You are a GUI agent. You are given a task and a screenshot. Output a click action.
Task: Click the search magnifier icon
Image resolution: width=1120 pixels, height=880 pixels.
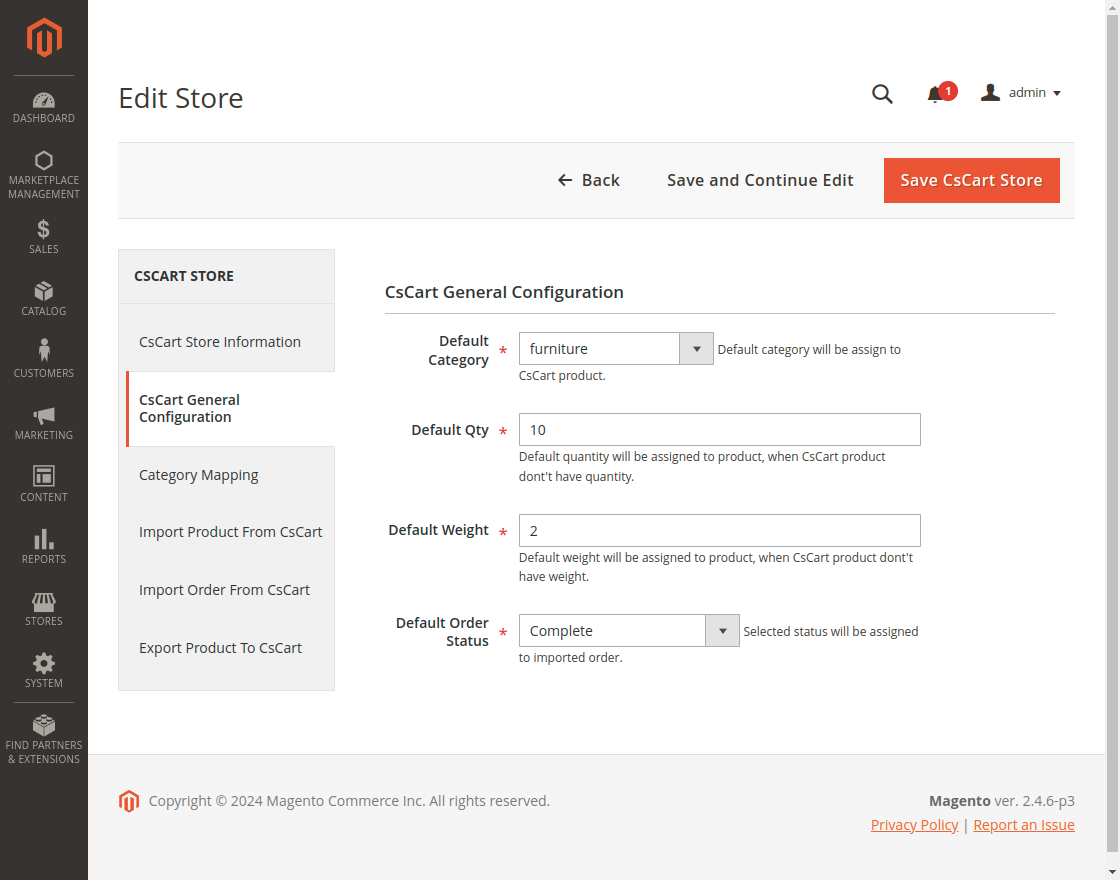click(882, 94)
